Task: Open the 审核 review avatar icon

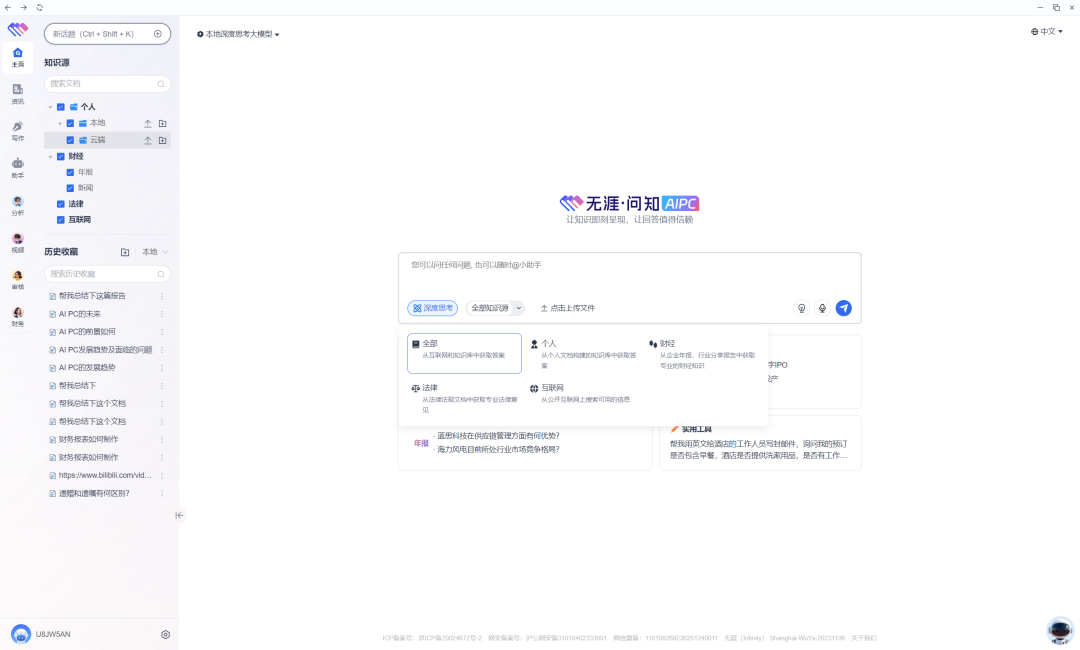Action: tap(18, 280)
